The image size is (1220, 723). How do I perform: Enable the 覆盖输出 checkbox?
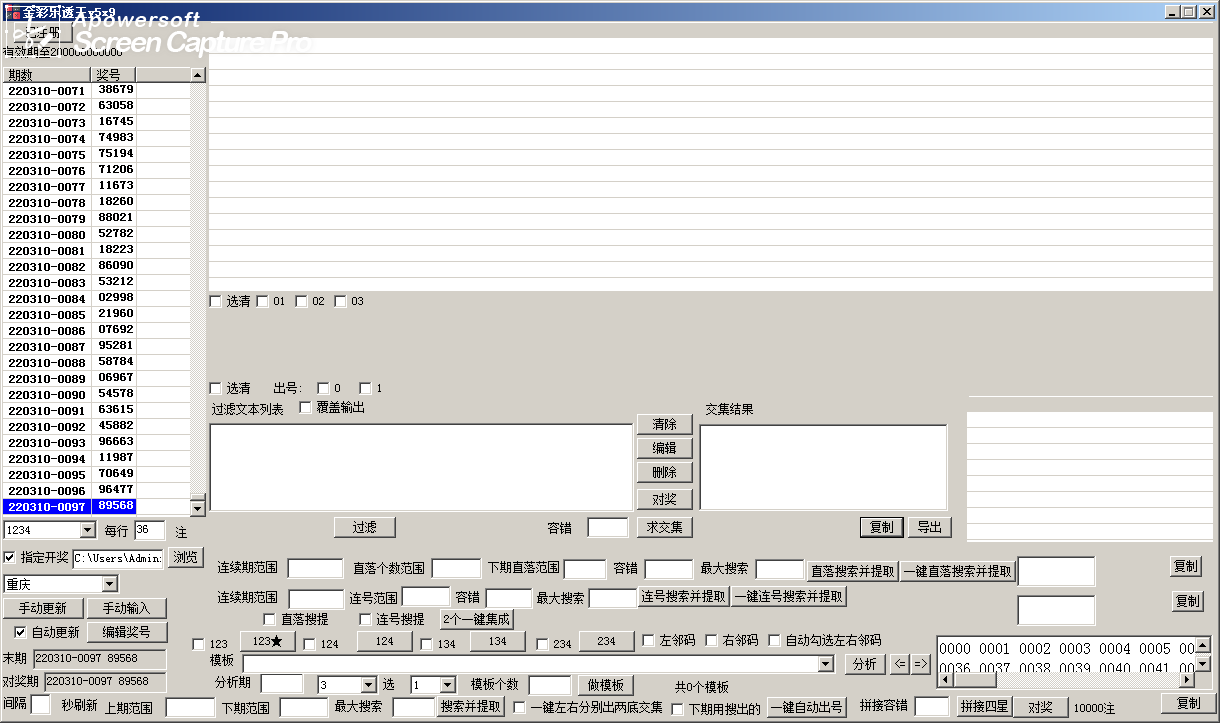click(306, 408)
